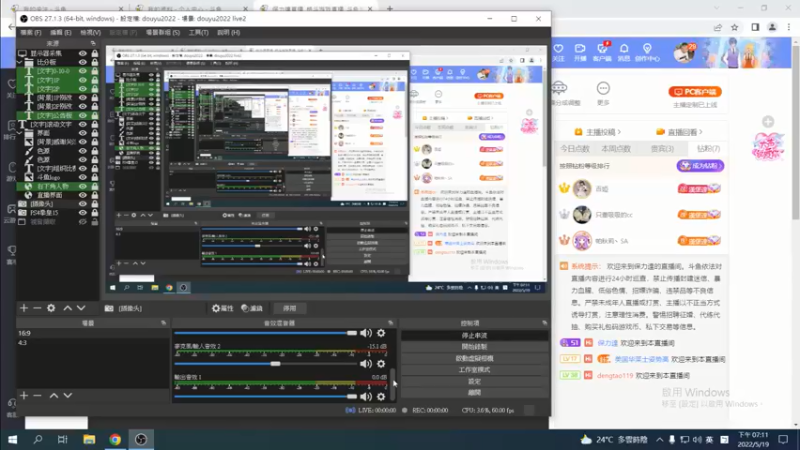Open OBS 說明(H) menu
The width and height of the screenshot is (800, 450).
pos(229,32)
